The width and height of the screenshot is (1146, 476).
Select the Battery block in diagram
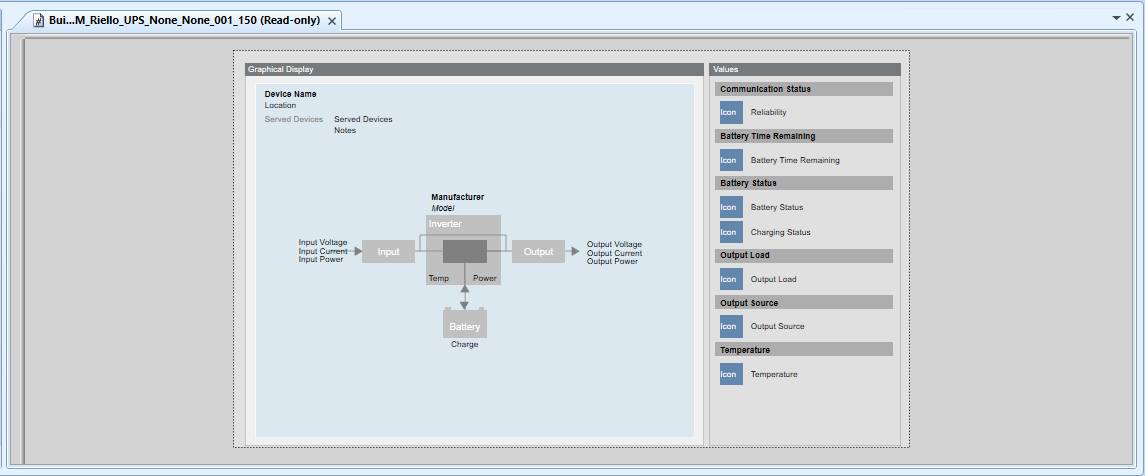(464, 326)
